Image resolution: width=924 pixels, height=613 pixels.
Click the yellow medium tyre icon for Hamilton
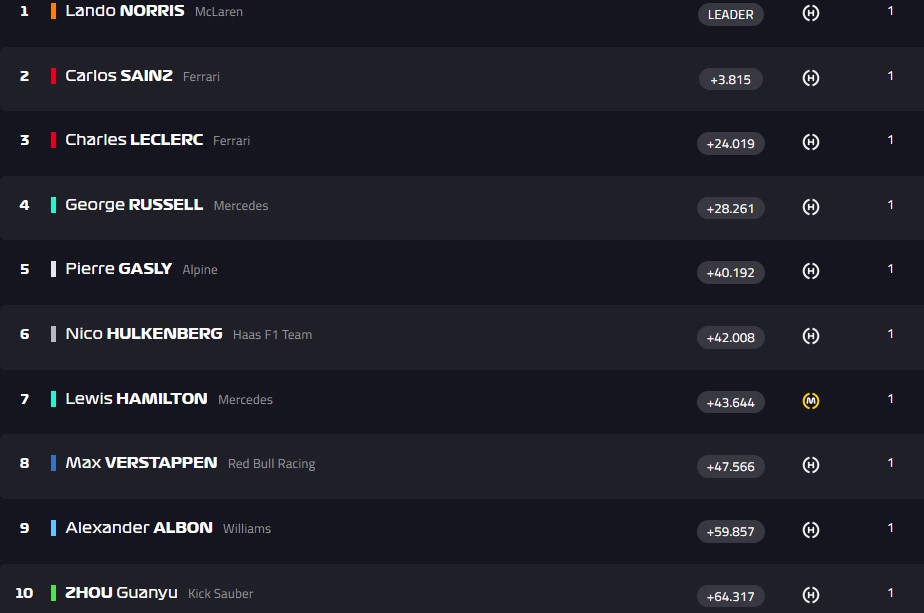pos(811,401)
